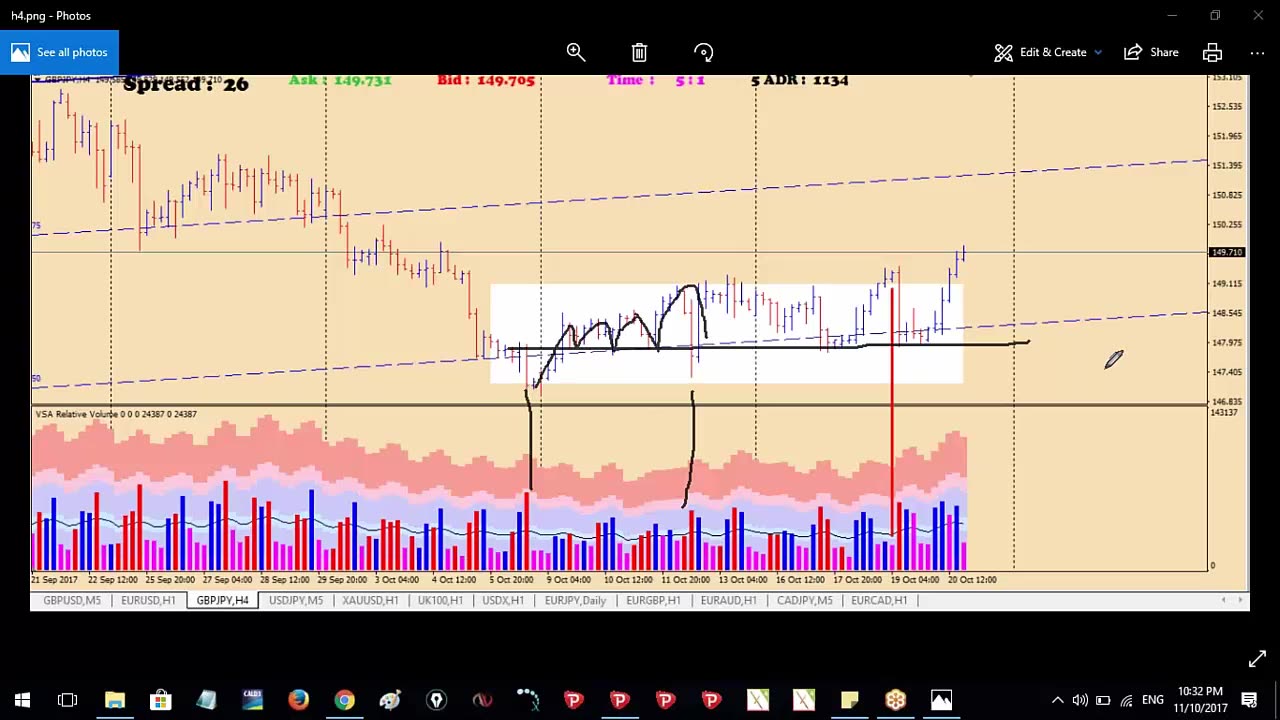The width and height of the screenshot is (1280, 720).
Task: Click the Spread: 26 label on the chart
Action: (x=185, y=85)
